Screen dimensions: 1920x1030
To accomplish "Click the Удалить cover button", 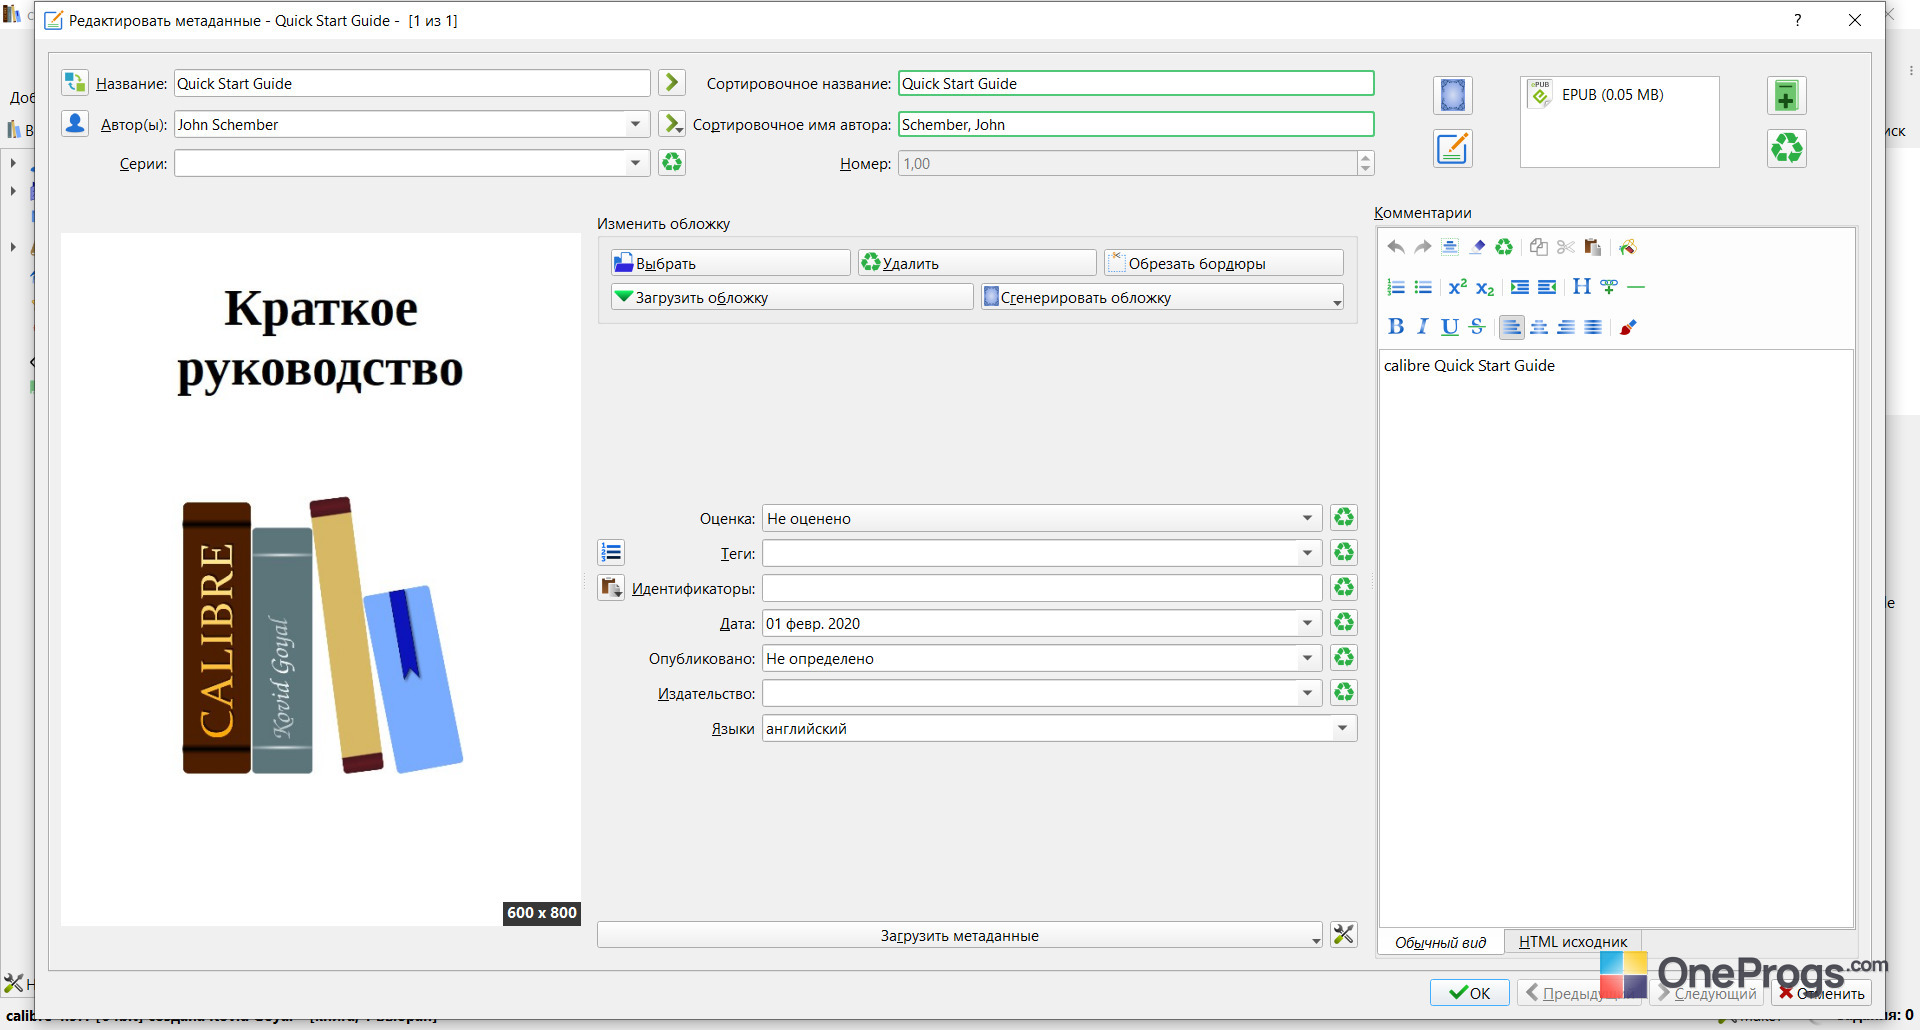I will tap(977, 263).
